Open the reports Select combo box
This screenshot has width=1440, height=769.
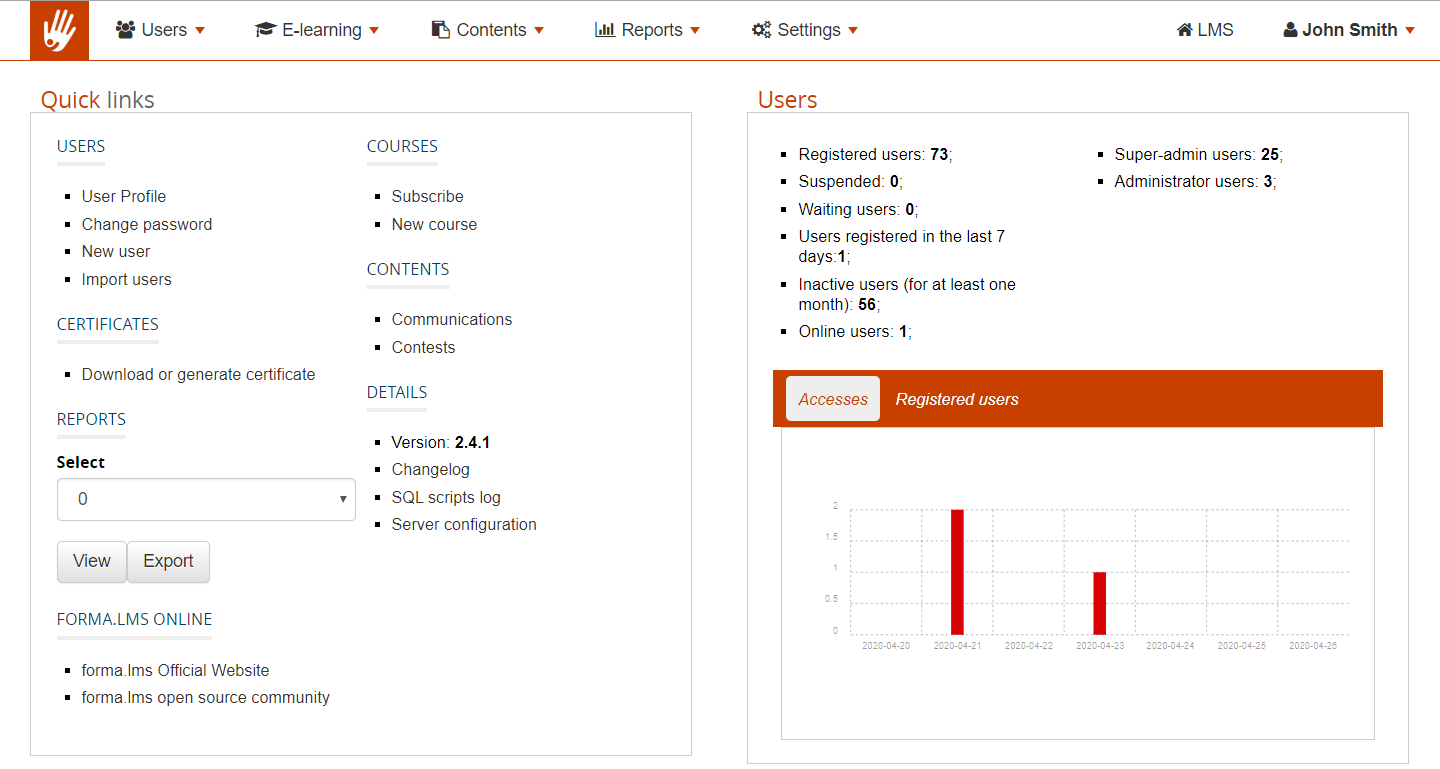coord(206,499)
